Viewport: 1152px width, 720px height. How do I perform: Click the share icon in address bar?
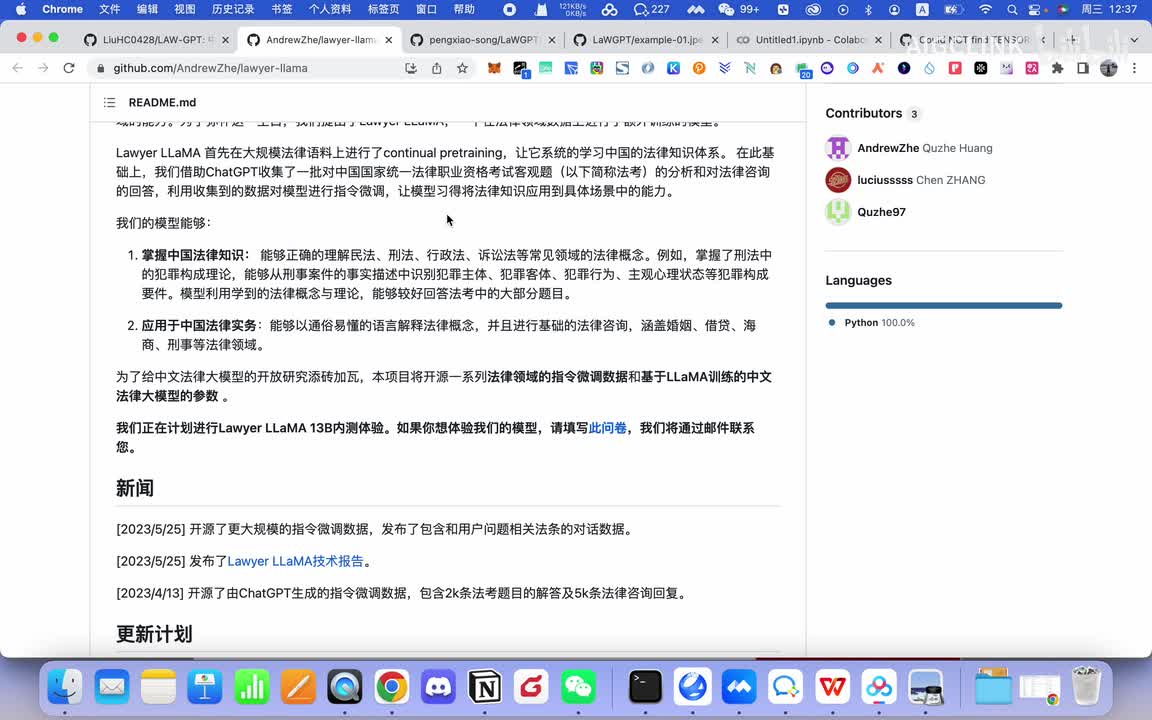[x=437, y=68]
